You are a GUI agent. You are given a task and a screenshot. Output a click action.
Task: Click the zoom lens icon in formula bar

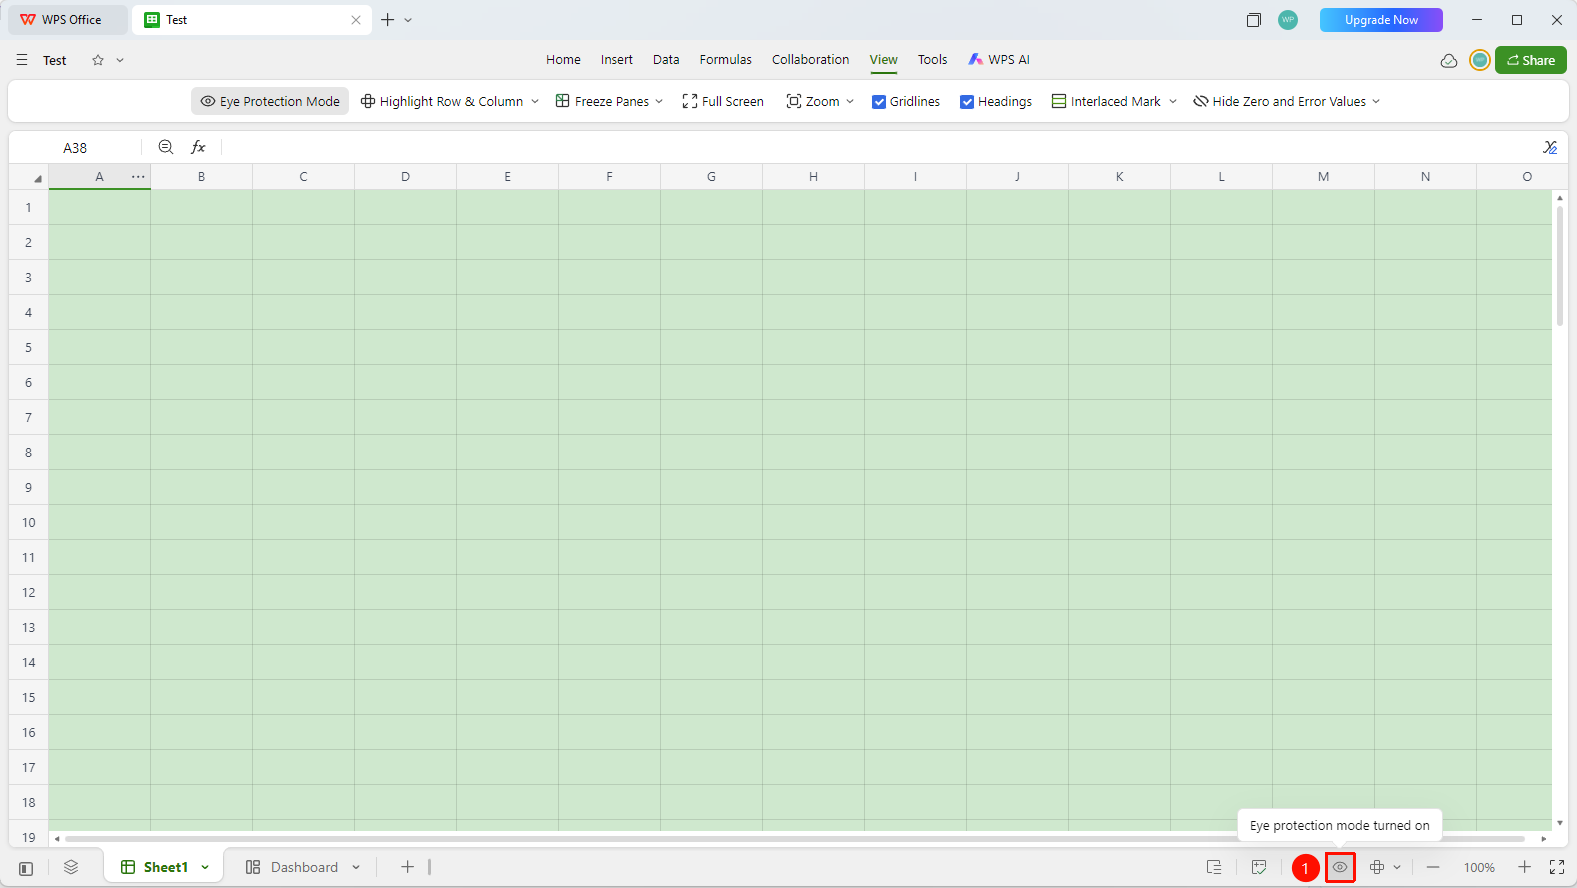pyautogui.click(x=166, y=147)
